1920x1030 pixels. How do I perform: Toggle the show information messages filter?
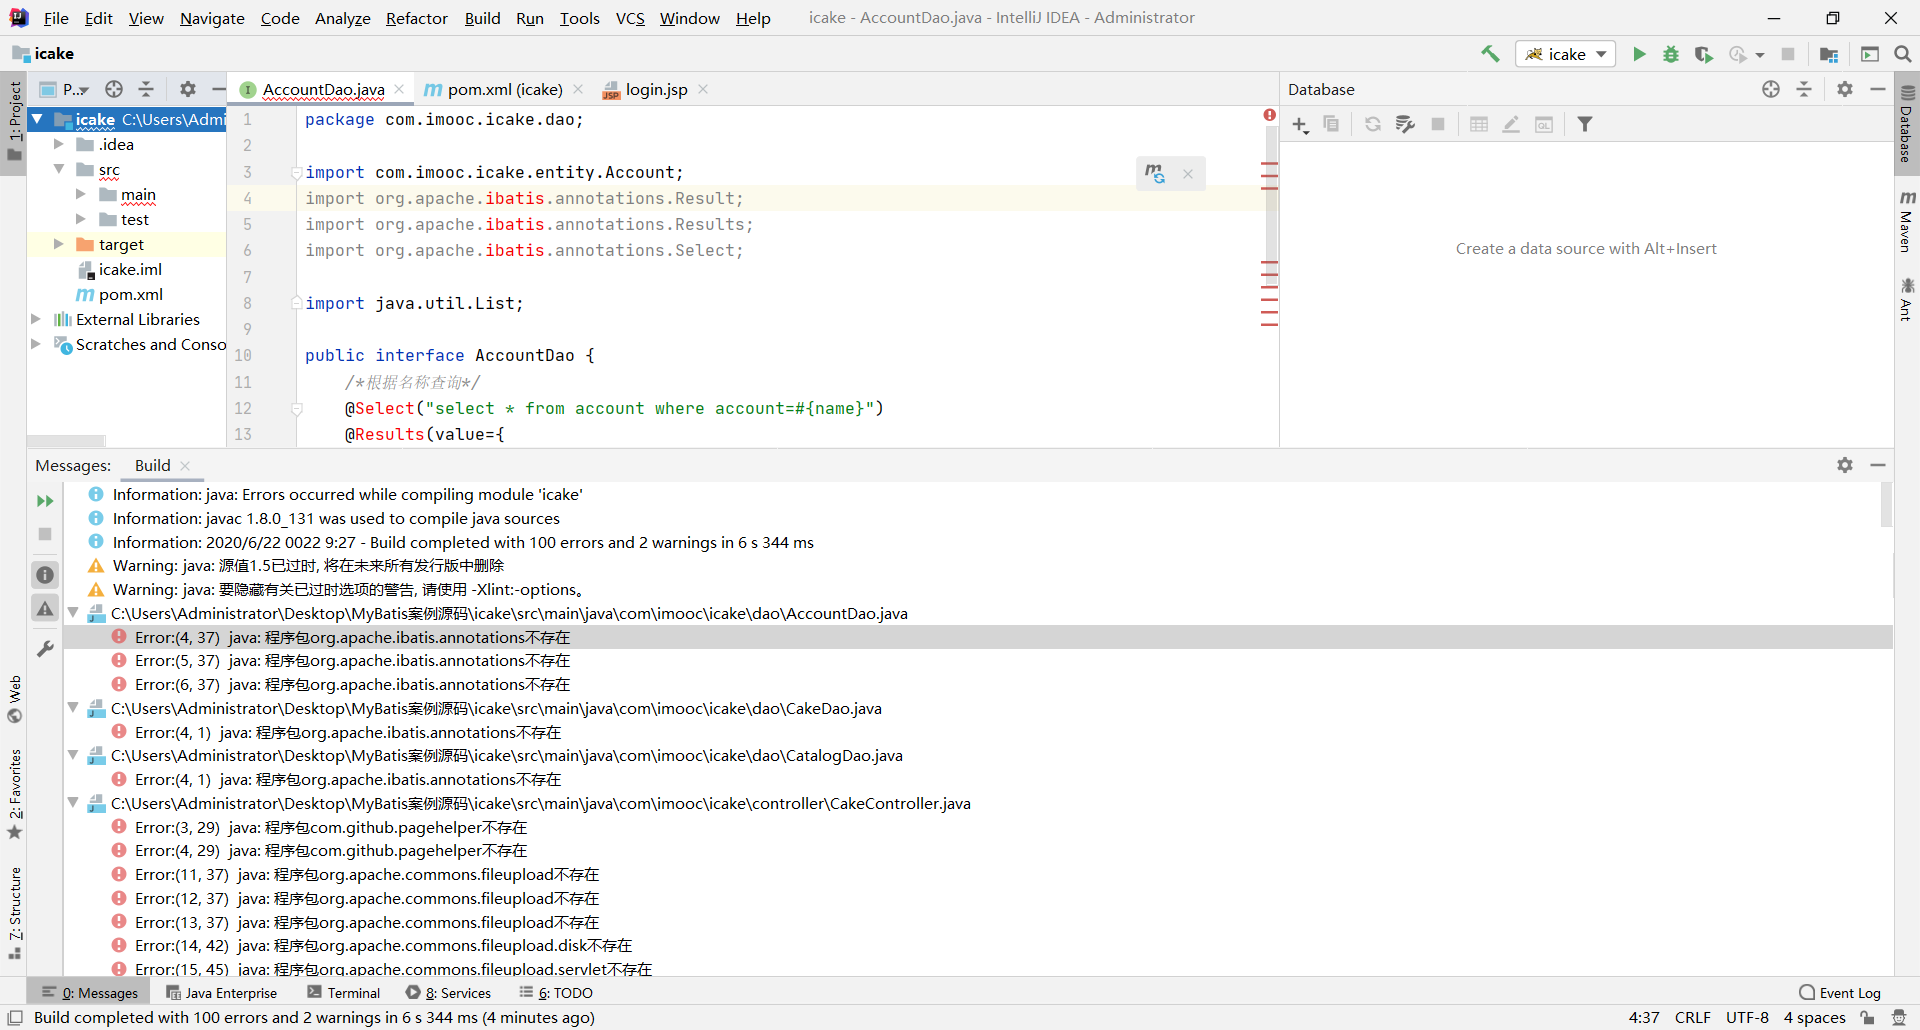pos(45,575)
